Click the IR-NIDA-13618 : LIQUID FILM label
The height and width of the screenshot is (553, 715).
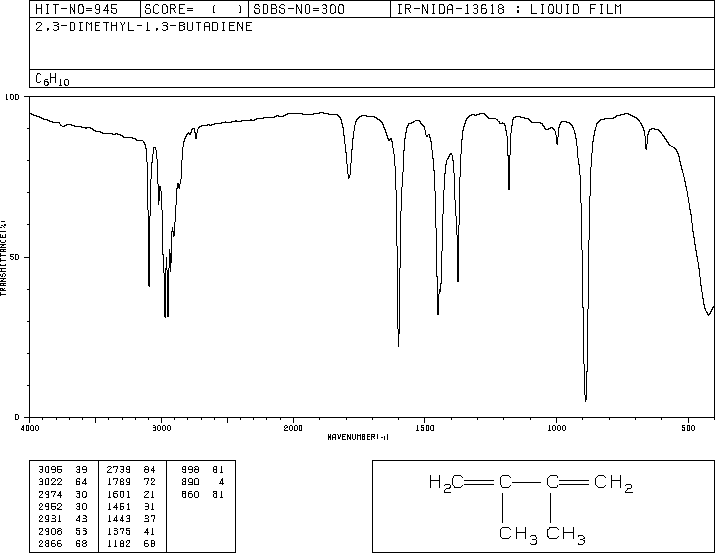[509, 9]
